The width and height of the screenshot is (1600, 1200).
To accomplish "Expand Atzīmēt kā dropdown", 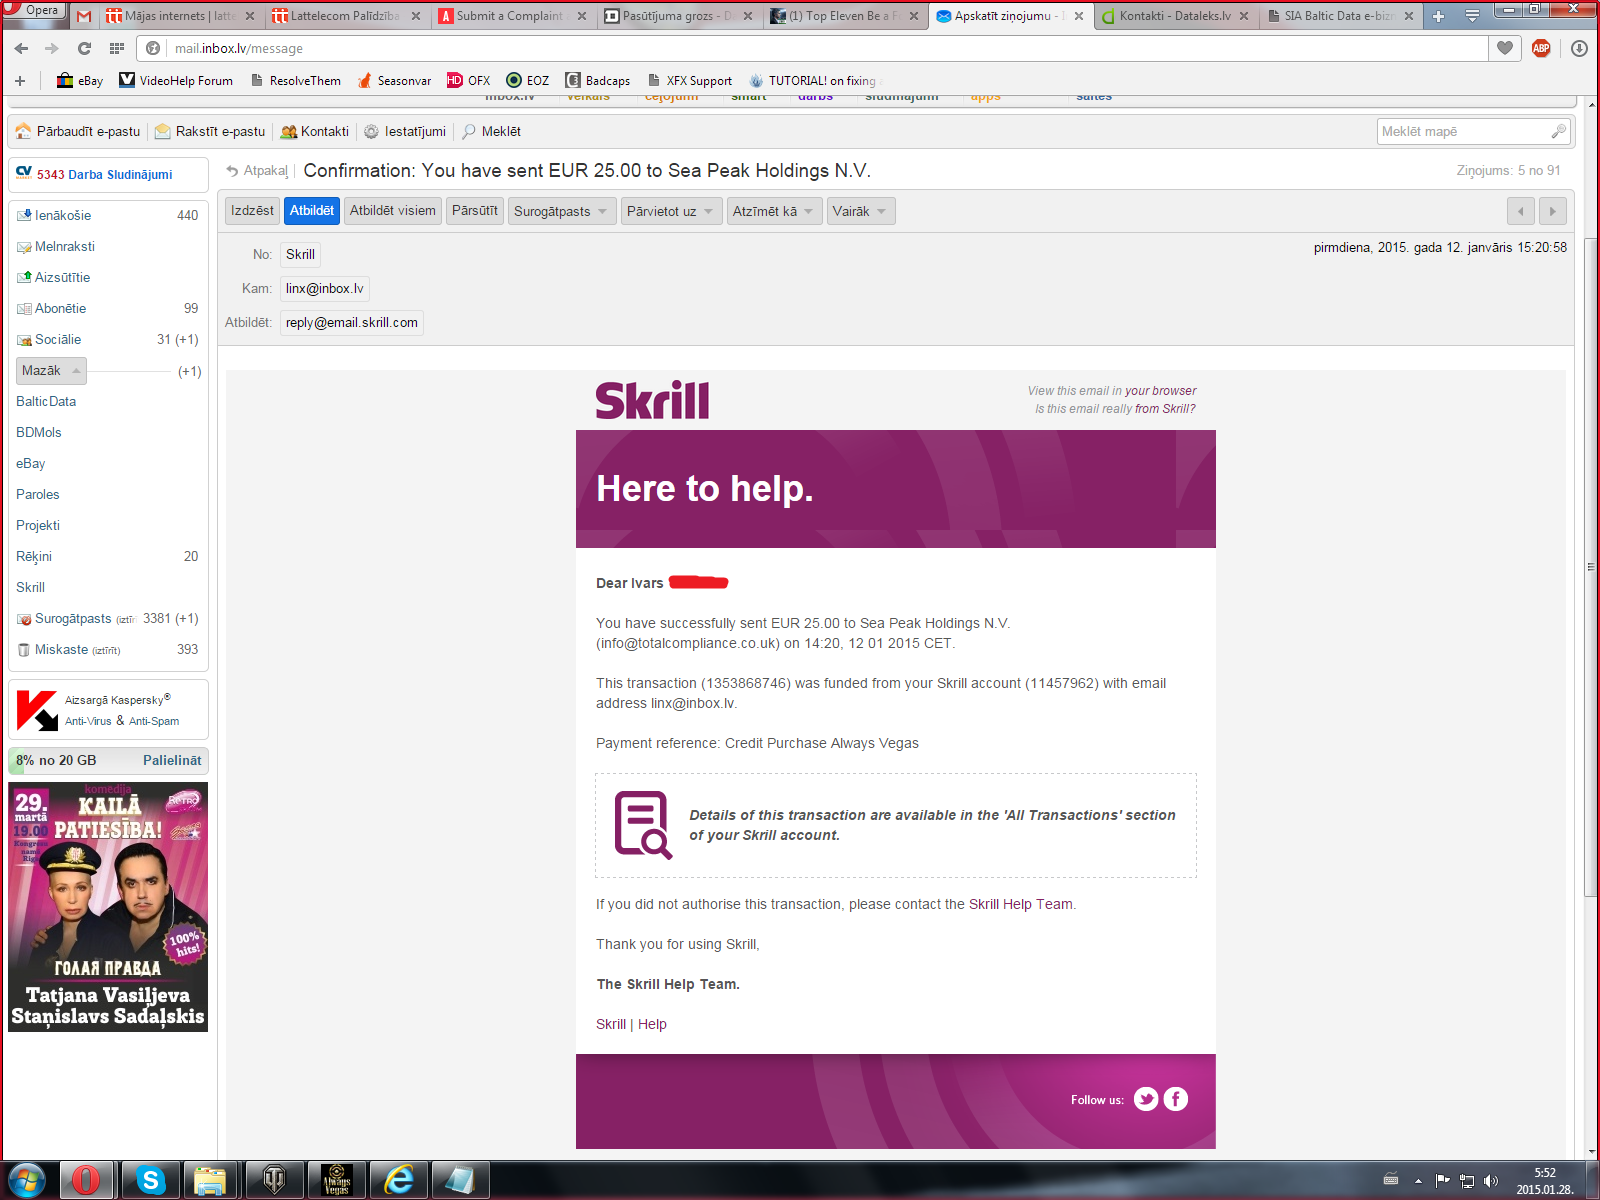I will [x=775, y=211].
